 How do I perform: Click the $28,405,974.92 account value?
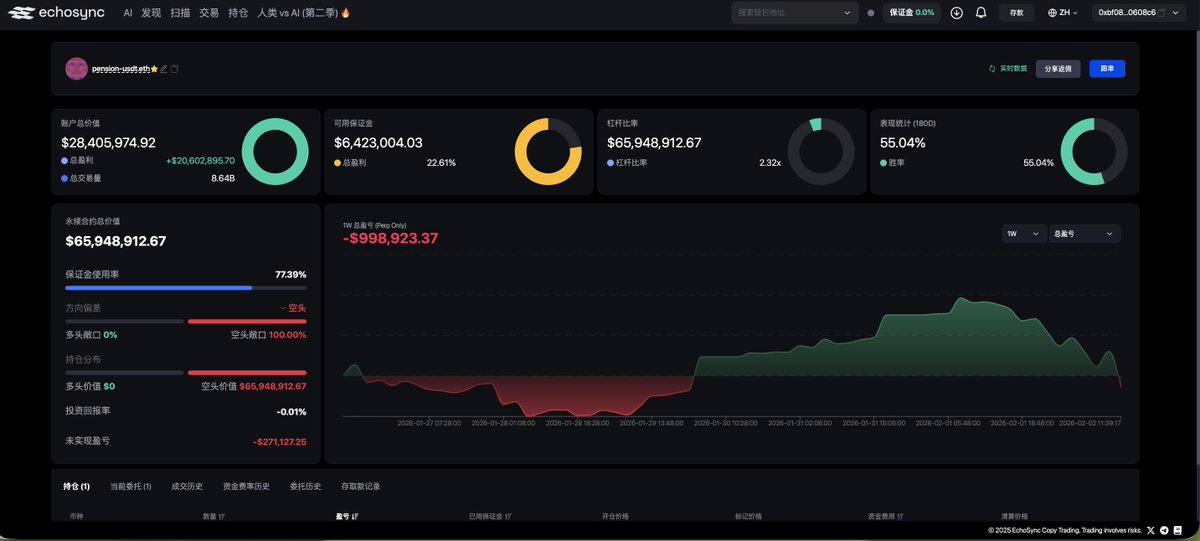108,143
